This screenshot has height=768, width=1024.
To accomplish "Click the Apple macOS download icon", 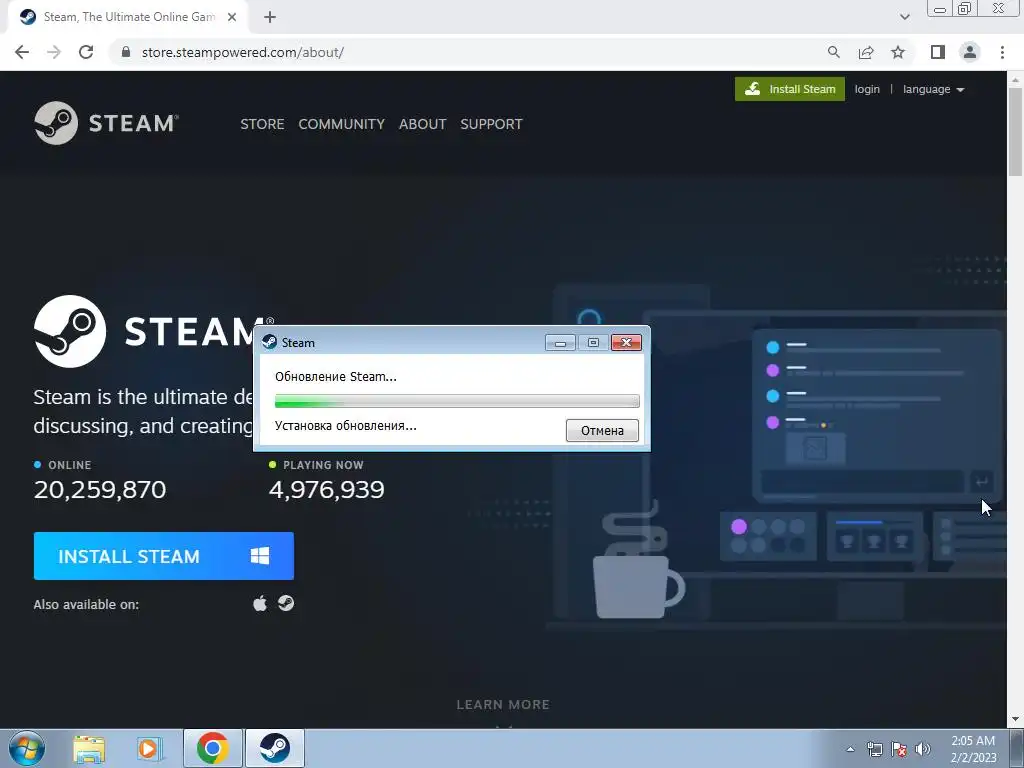I will point(260,603).
